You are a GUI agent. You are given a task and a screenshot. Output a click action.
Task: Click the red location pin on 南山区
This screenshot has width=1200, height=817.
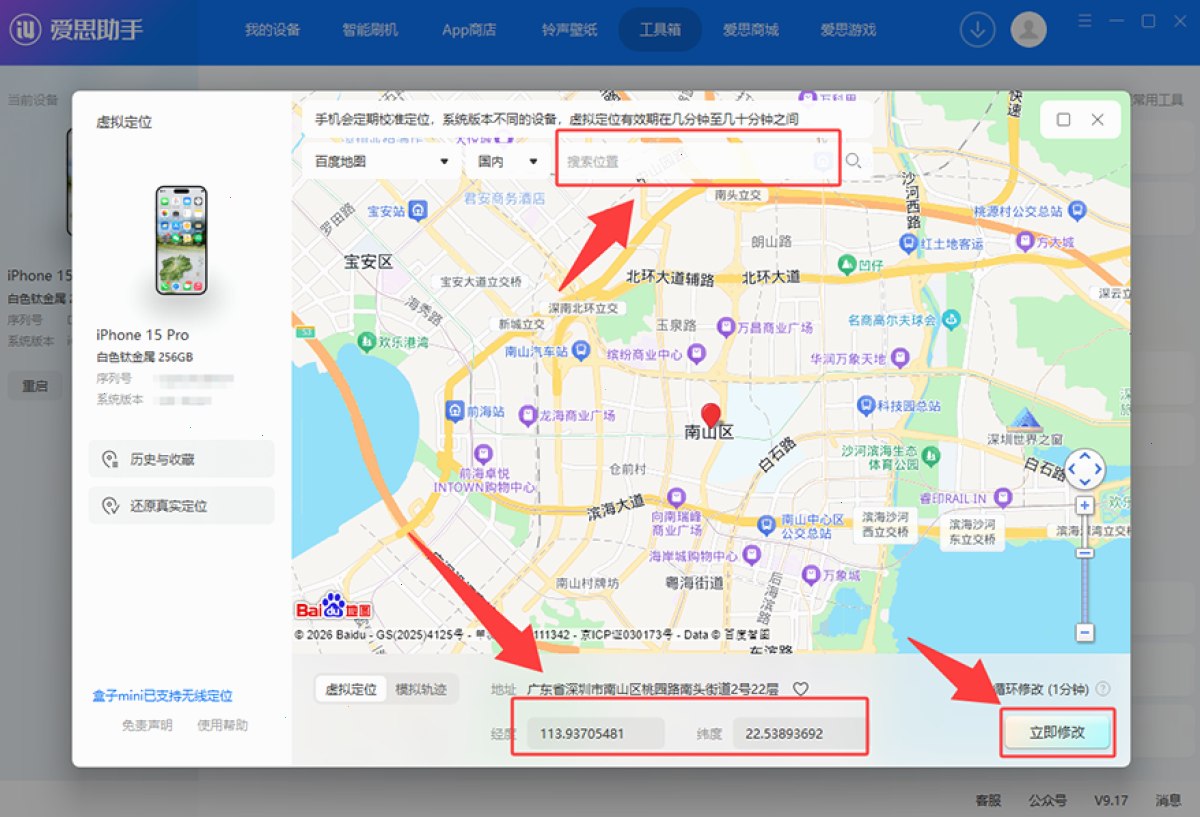point(711,416)
